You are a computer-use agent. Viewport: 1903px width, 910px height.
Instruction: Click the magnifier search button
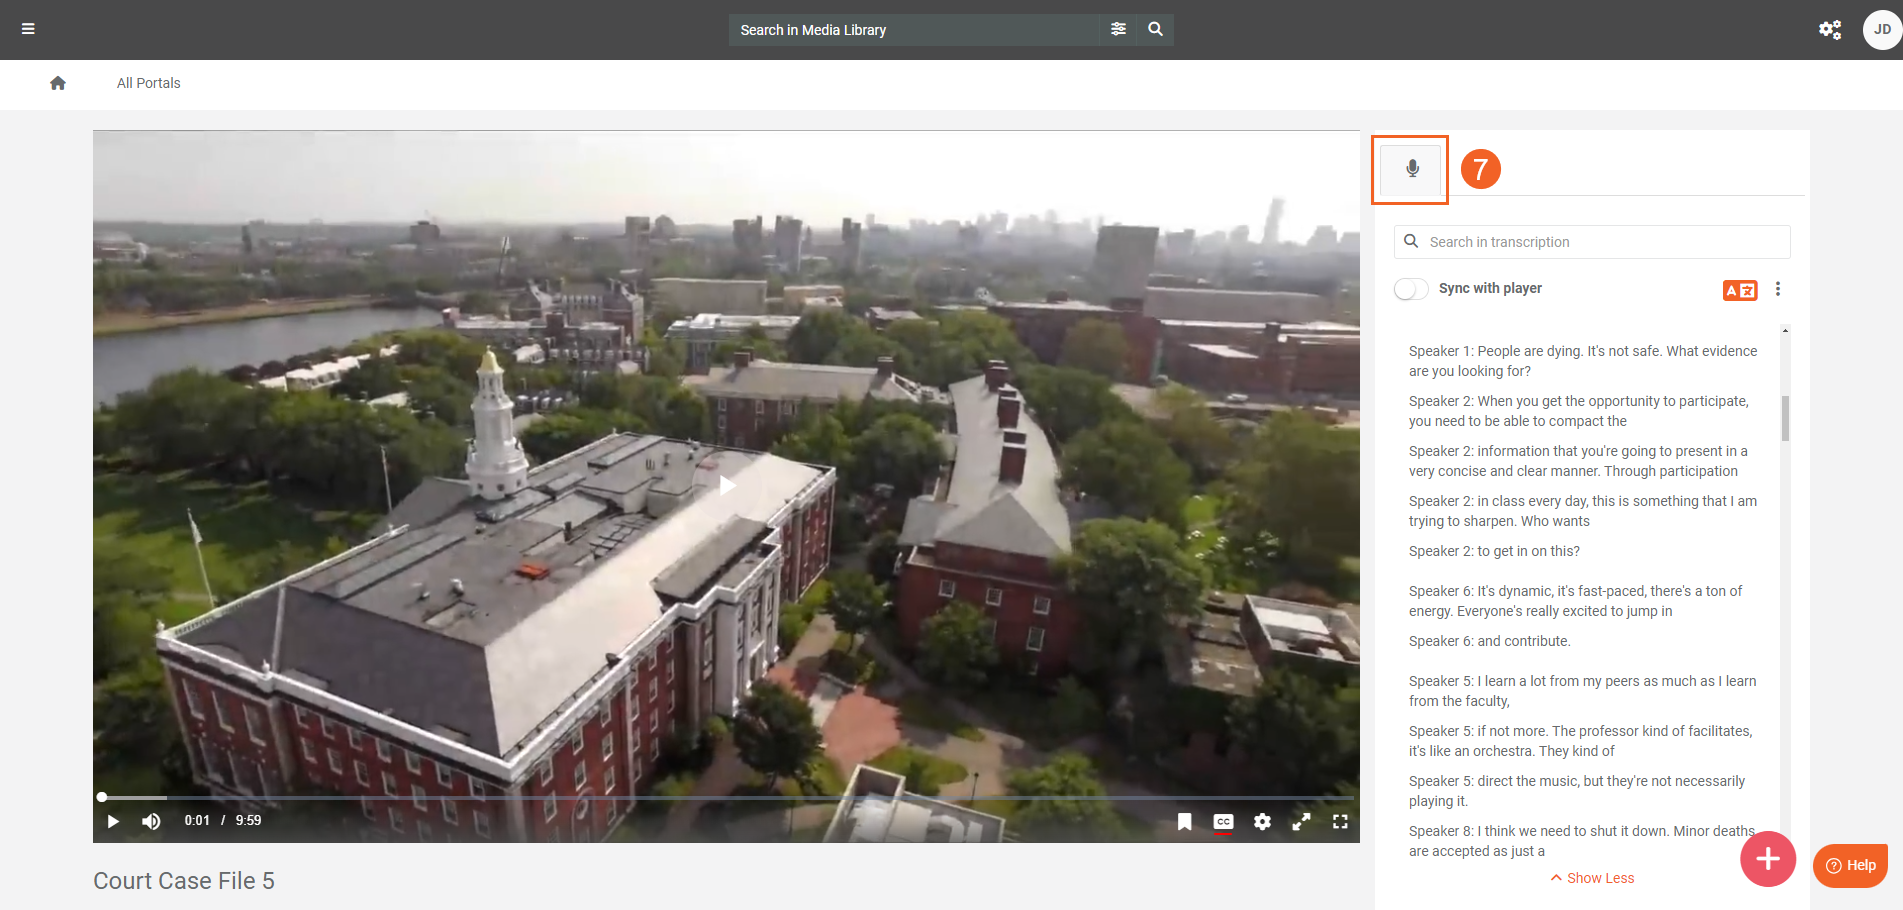(1155, 29)
